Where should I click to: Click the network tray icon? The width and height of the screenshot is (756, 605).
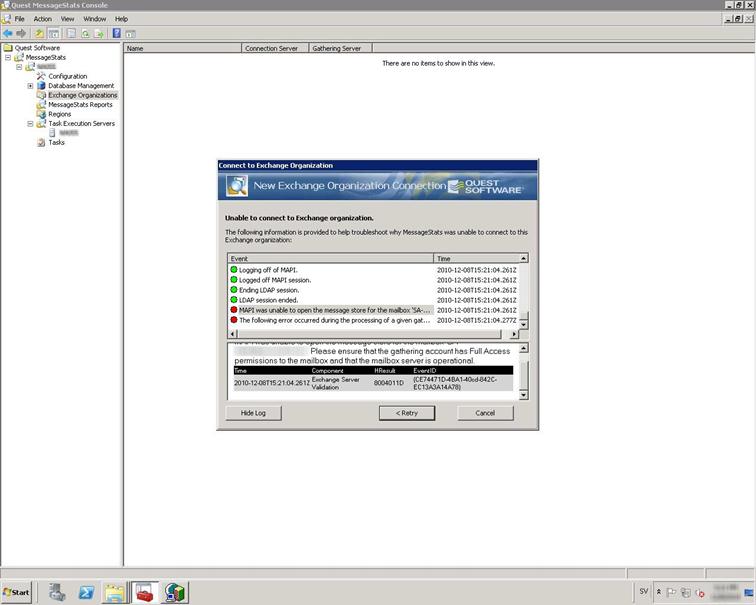pyautogui.click(x=686, y=592)
